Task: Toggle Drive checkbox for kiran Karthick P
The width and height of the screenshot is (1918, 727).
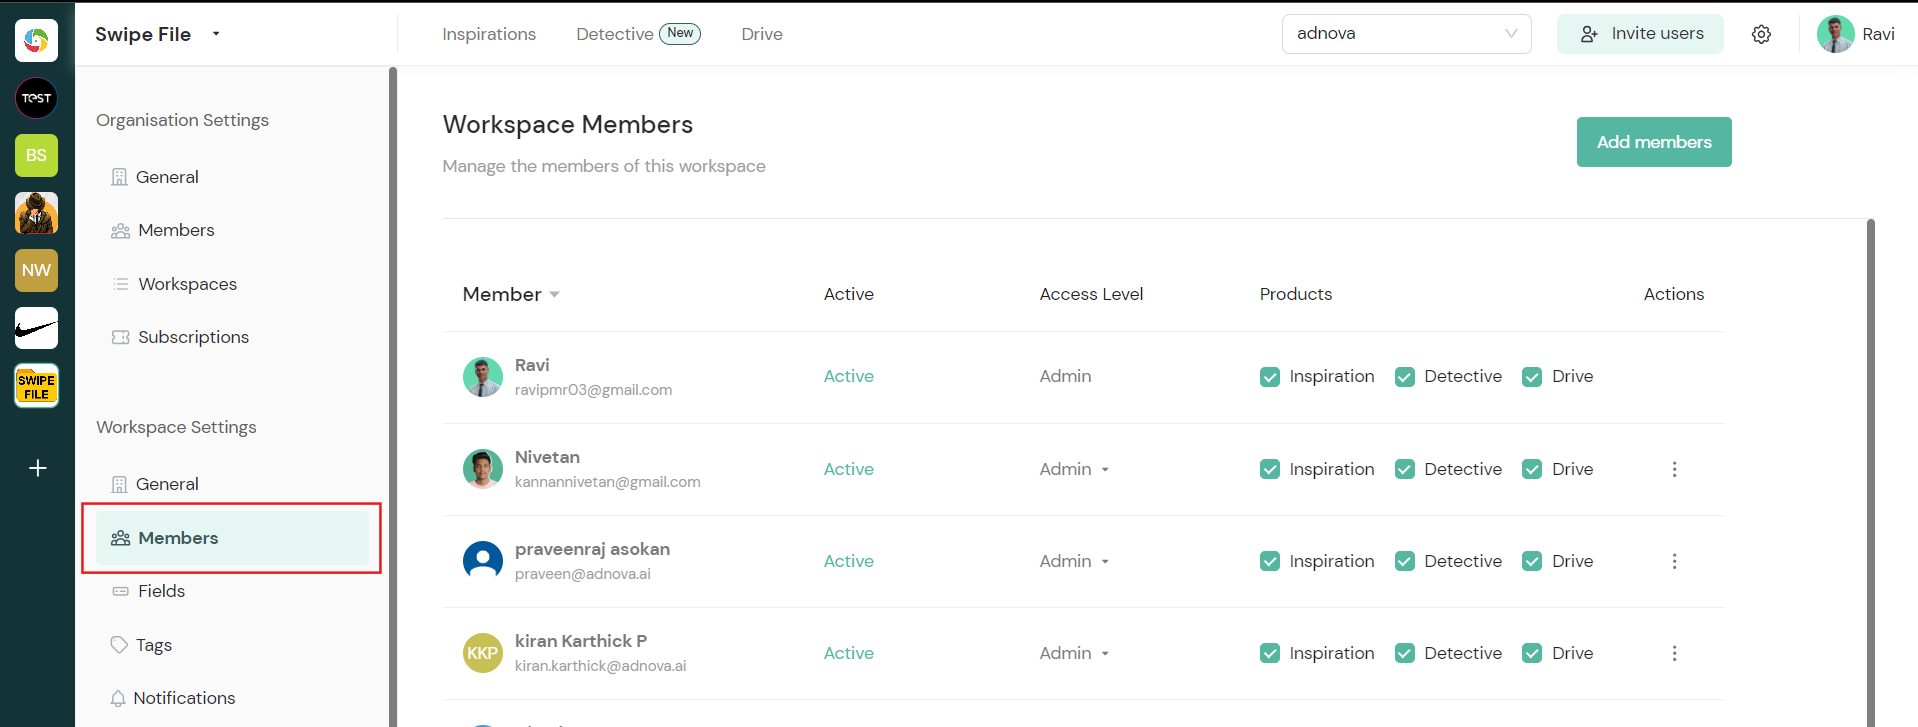Action: point(1532,653)
